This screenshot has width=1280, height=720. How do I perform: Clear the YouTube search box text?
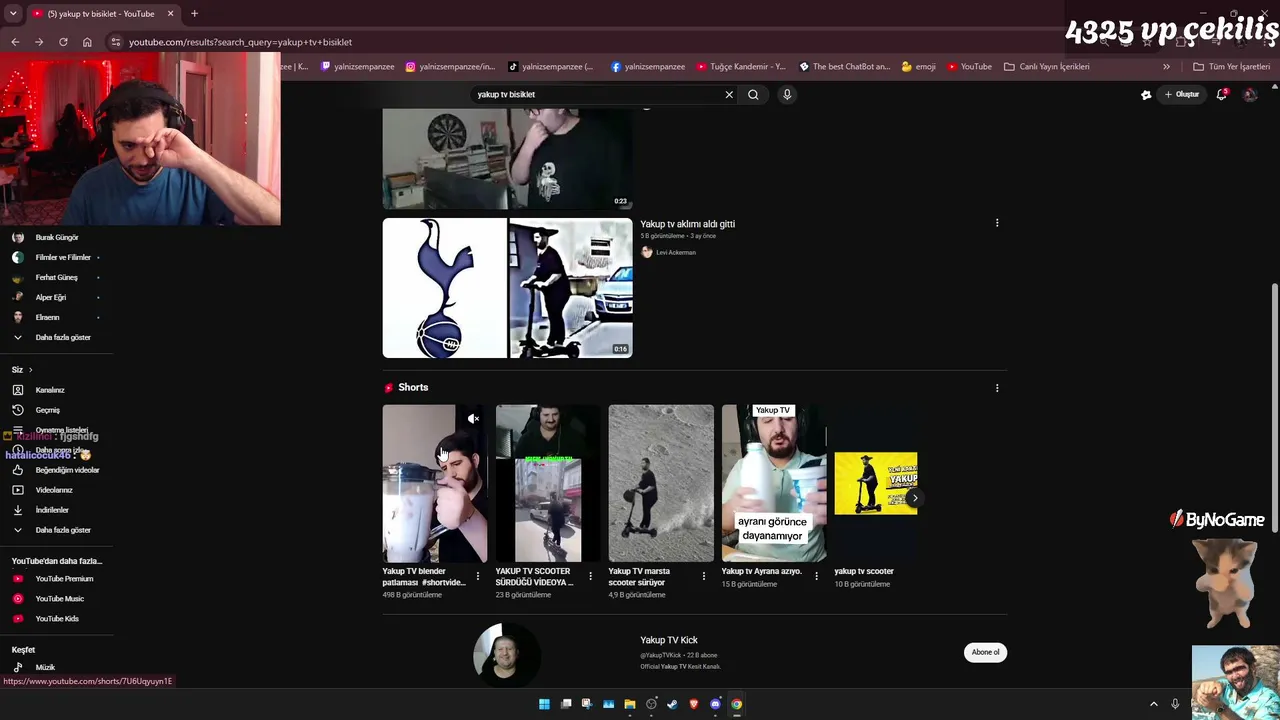(x=729, y=94)
